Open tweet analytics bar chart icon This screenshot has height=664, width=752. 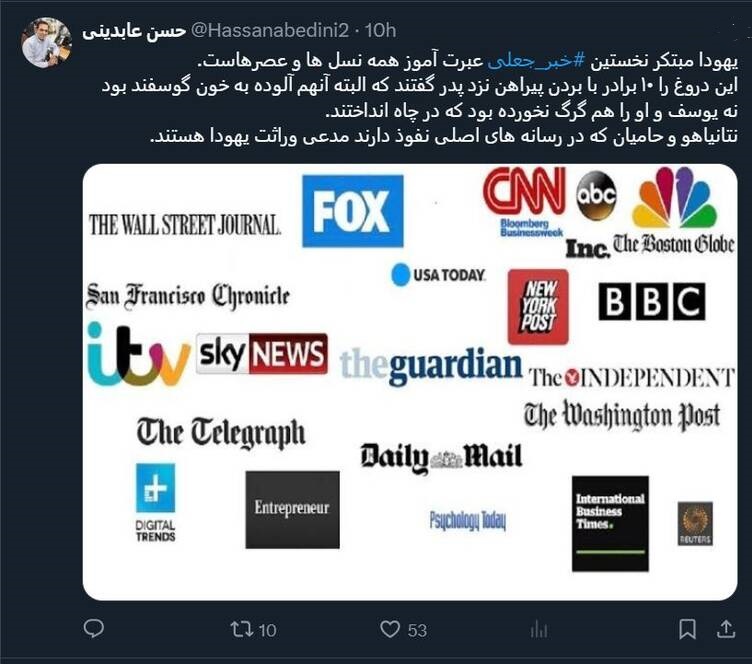point(539,629)
